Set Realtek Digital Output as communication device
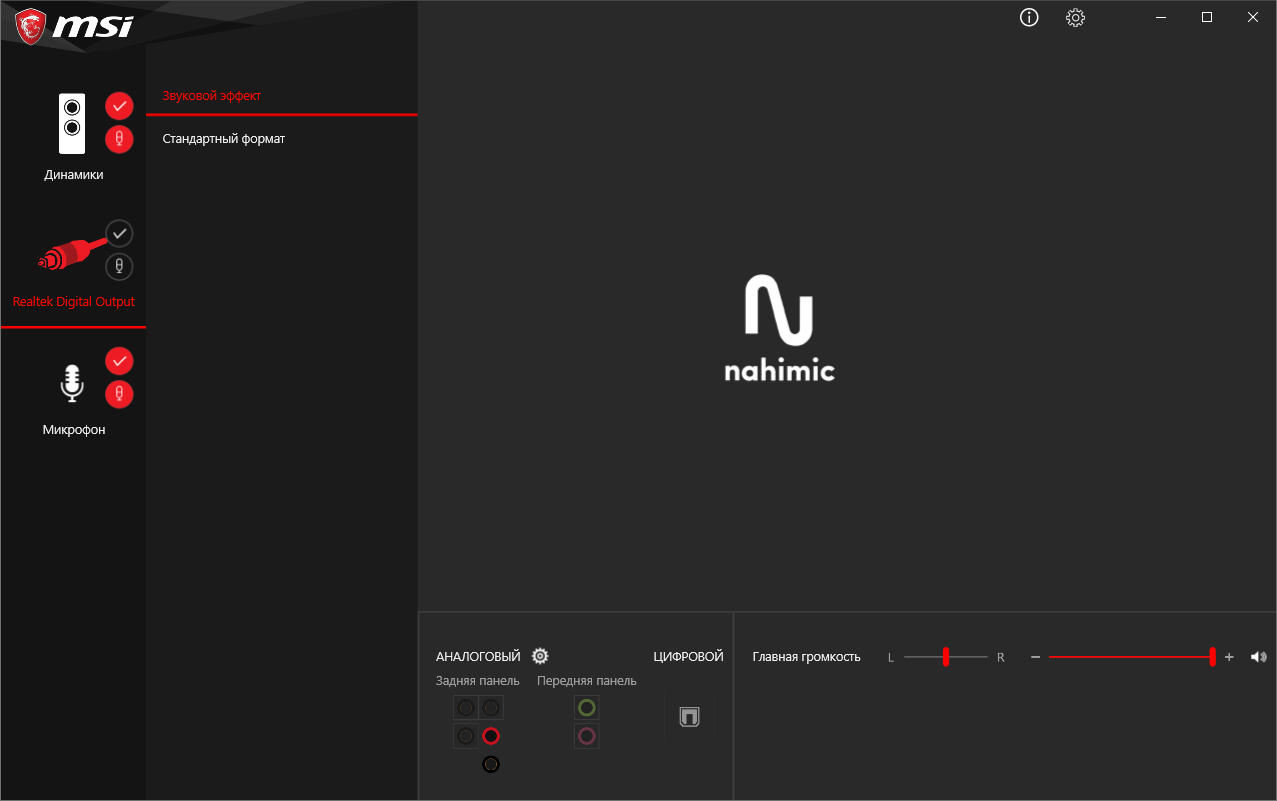Screen dimensions: 1277x801 (119, 266)
